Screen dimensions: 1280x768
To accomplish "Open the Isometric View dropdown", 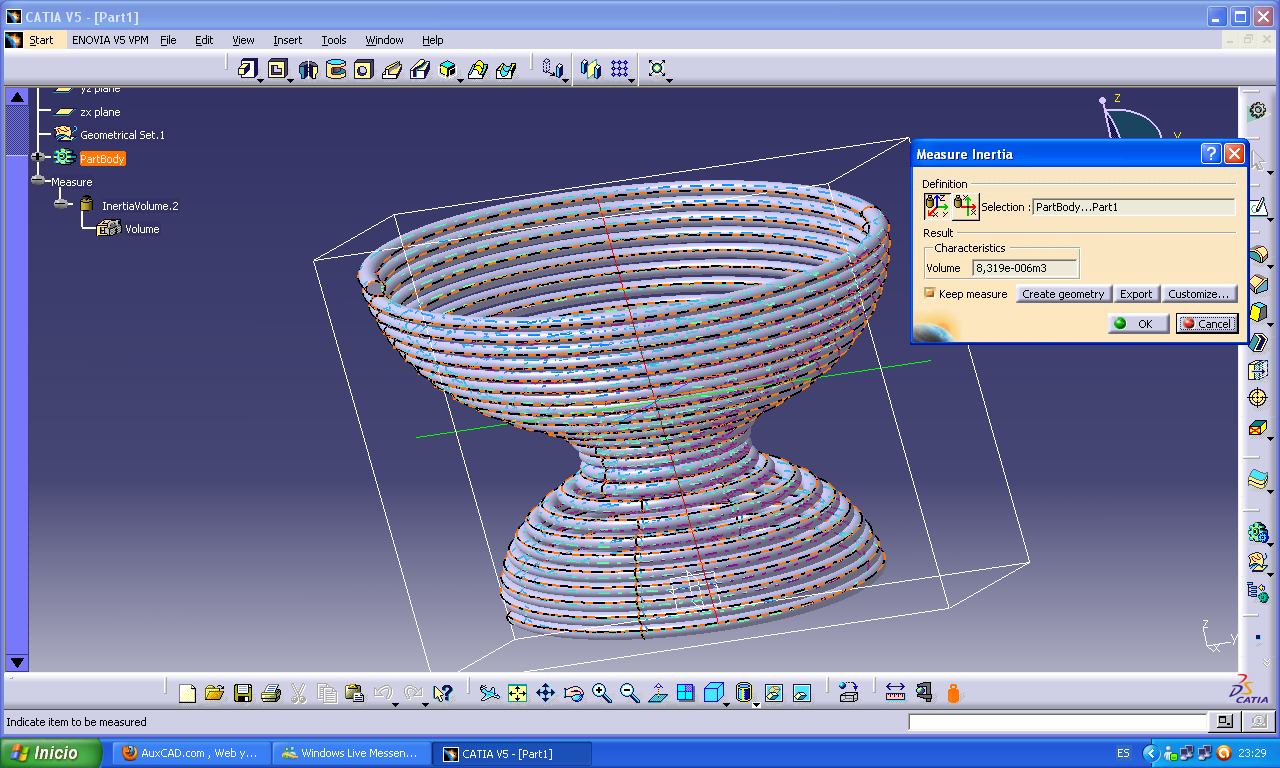I will (727, 703).
